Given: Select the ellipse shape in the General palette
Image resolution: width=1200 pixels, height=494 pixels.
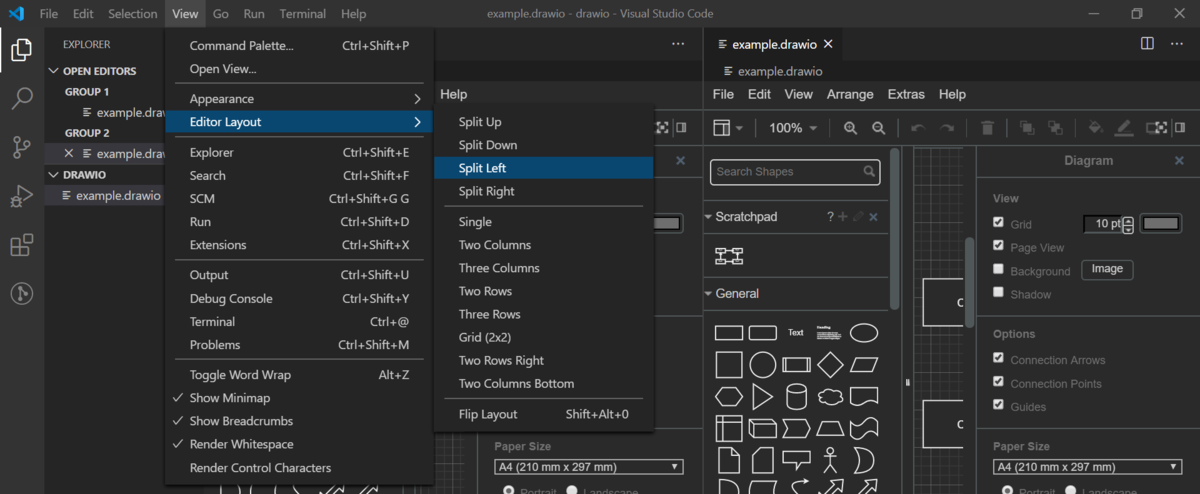Looking at the screenshot, I should click(864, 333).
